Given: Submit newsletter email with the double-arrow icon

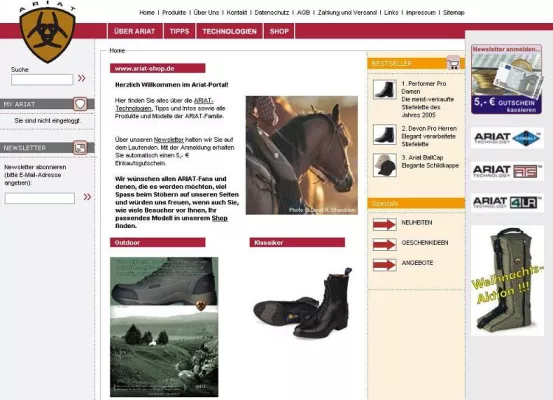Looking at the screenshot, I should coord(87,197).
